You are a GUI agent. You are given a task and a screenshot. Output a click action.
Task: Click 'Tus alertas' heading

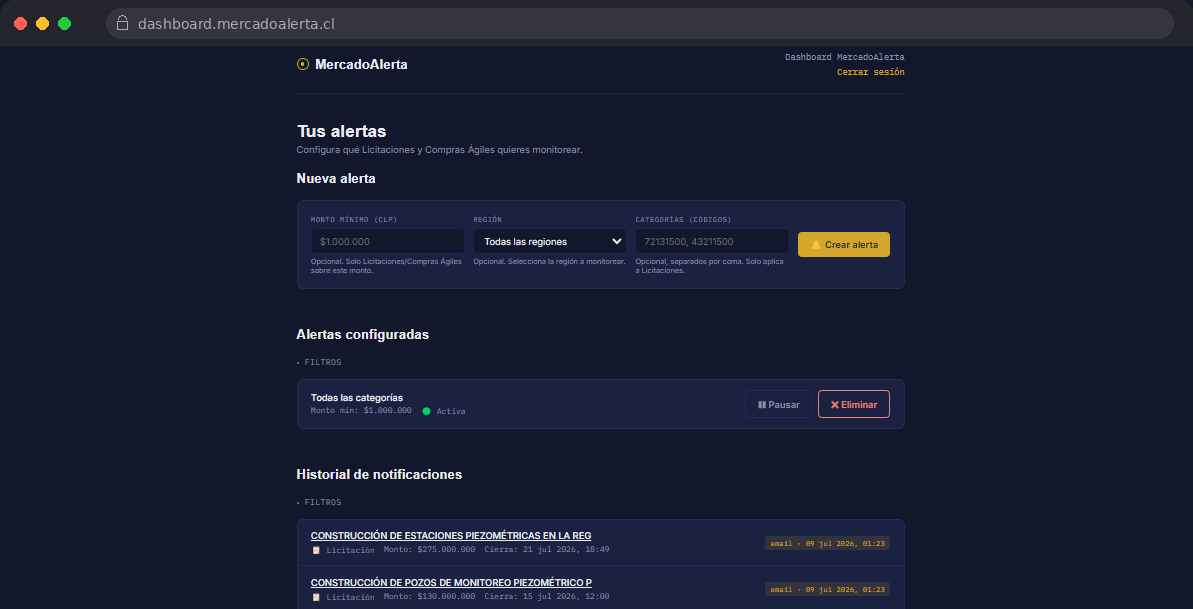pyautogui.click(x=342, y=131)
